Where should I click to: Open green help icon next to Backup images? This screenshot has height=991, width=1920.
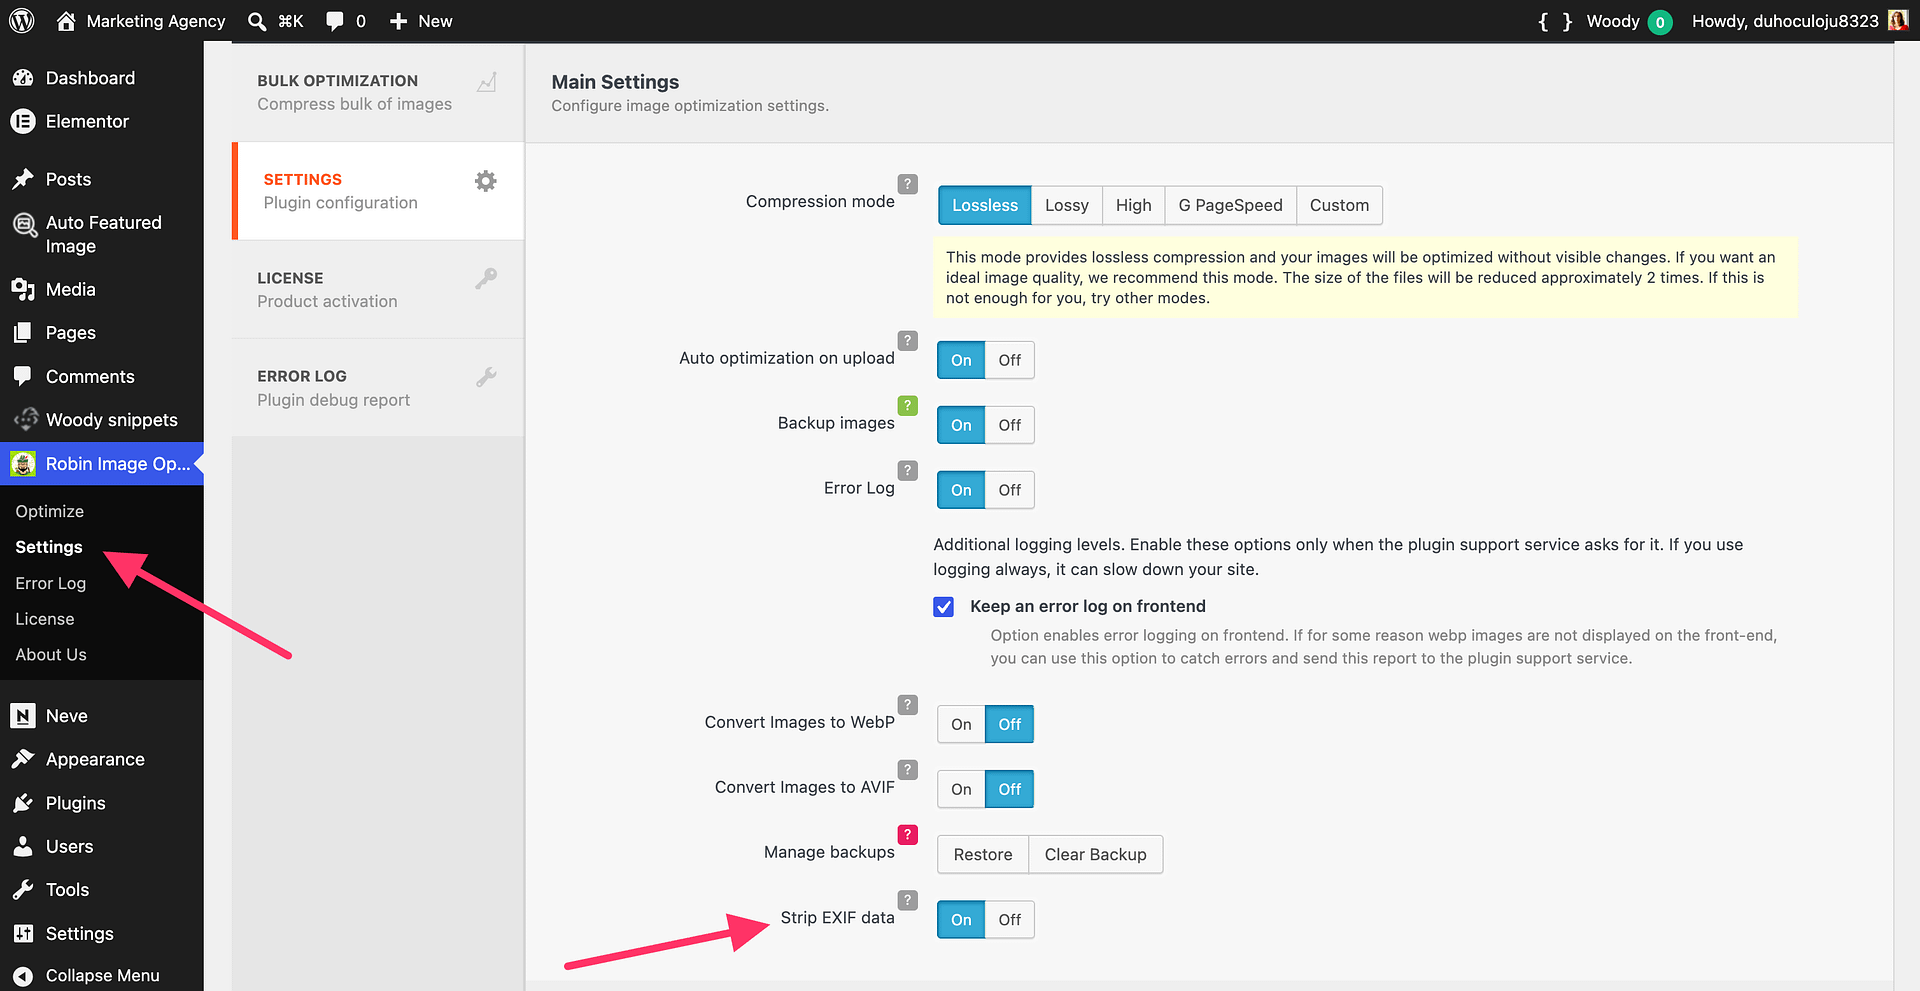(x=907, y=405)
